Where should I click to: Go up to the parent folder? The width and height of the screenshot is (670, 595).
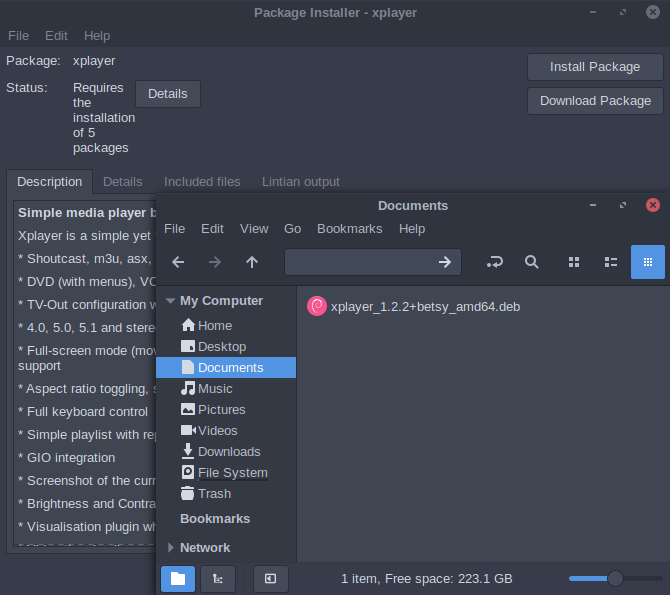tap(252, 262)
